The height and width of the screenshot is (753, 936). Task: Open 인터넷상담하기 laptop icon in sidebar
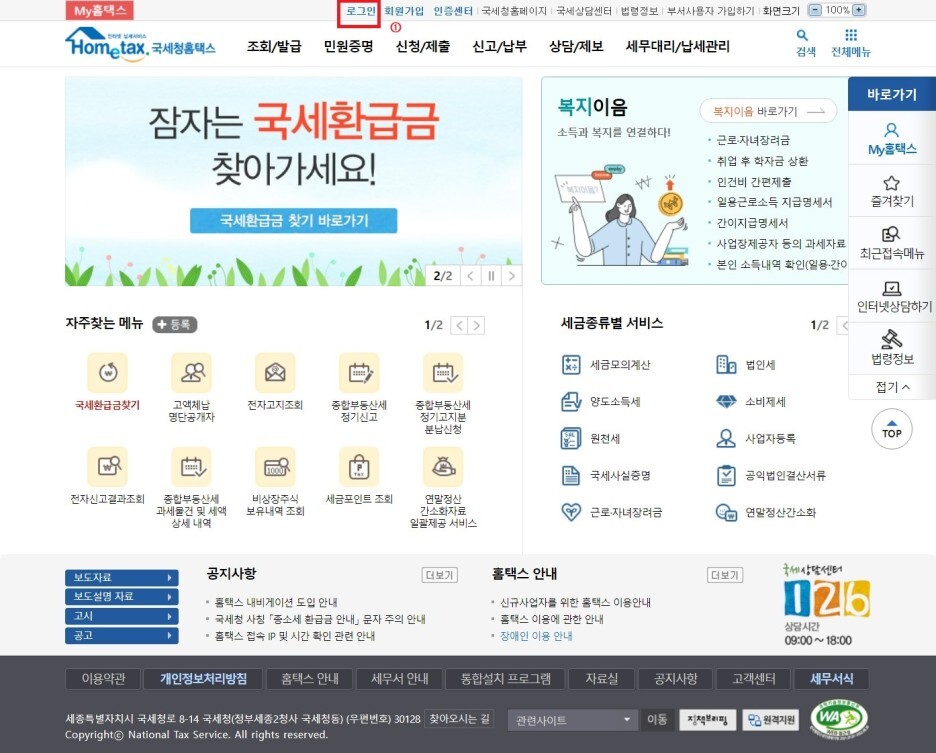[892, 289]
